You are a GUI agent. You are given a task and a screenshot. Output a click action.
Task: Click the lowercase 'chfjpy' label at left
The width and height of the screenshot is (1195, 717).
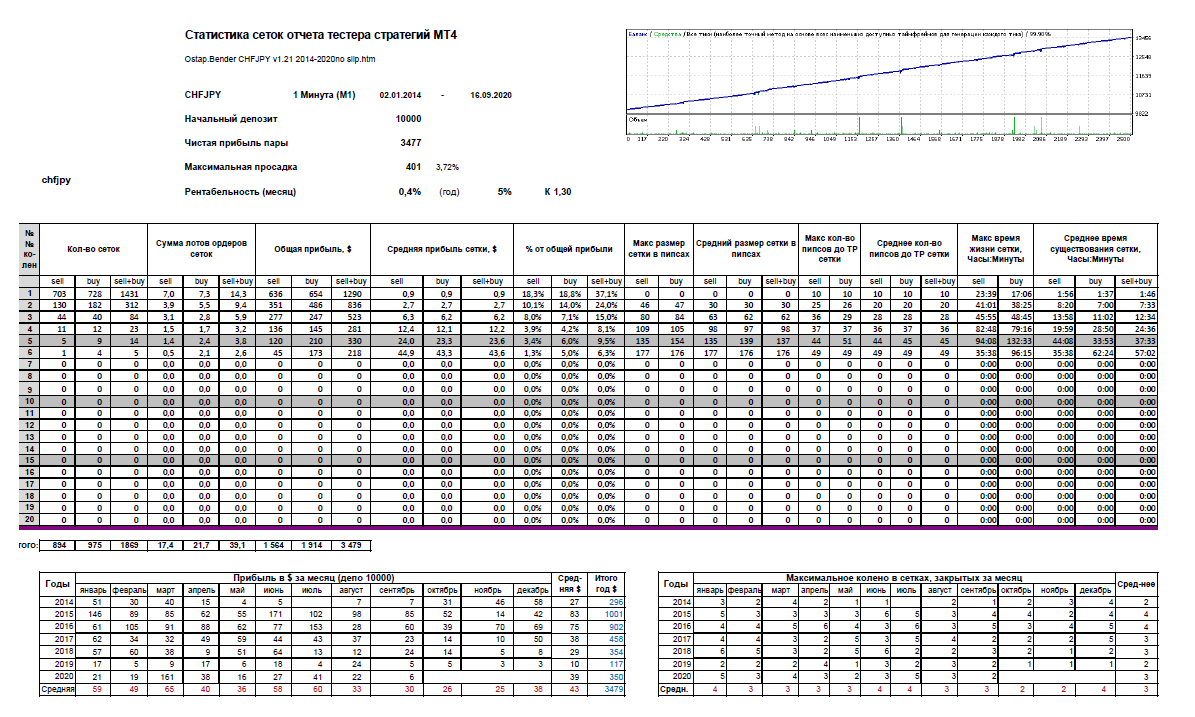[x=56, y=180]
